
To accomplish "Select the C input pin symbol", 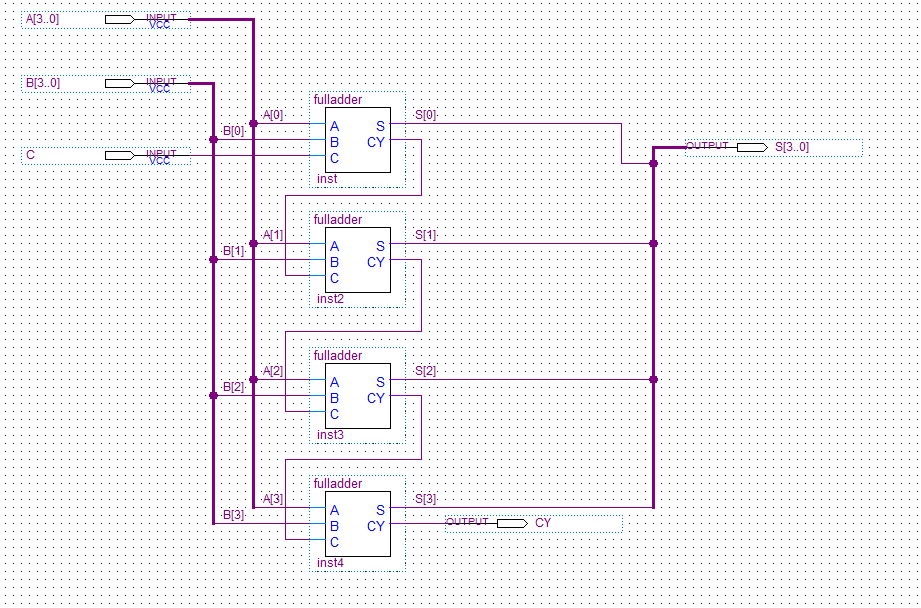I will click(x=106, y=156).
